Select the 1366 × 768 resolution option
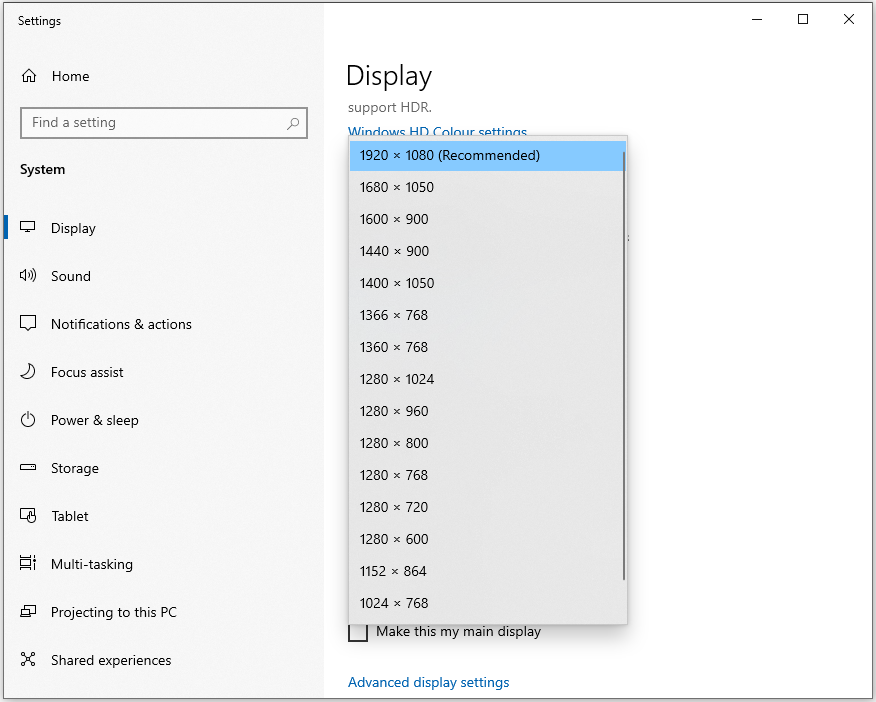The height and width of the screenshot is (702, 876). coord(487,315)
